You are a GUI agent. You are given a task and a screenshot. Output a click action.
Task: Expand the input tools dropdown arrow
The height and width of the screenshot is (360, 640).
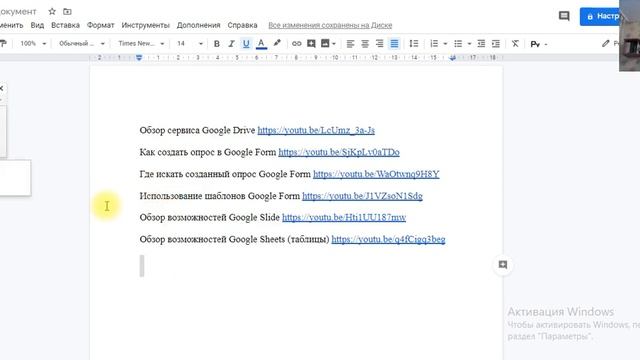point(546,44)
